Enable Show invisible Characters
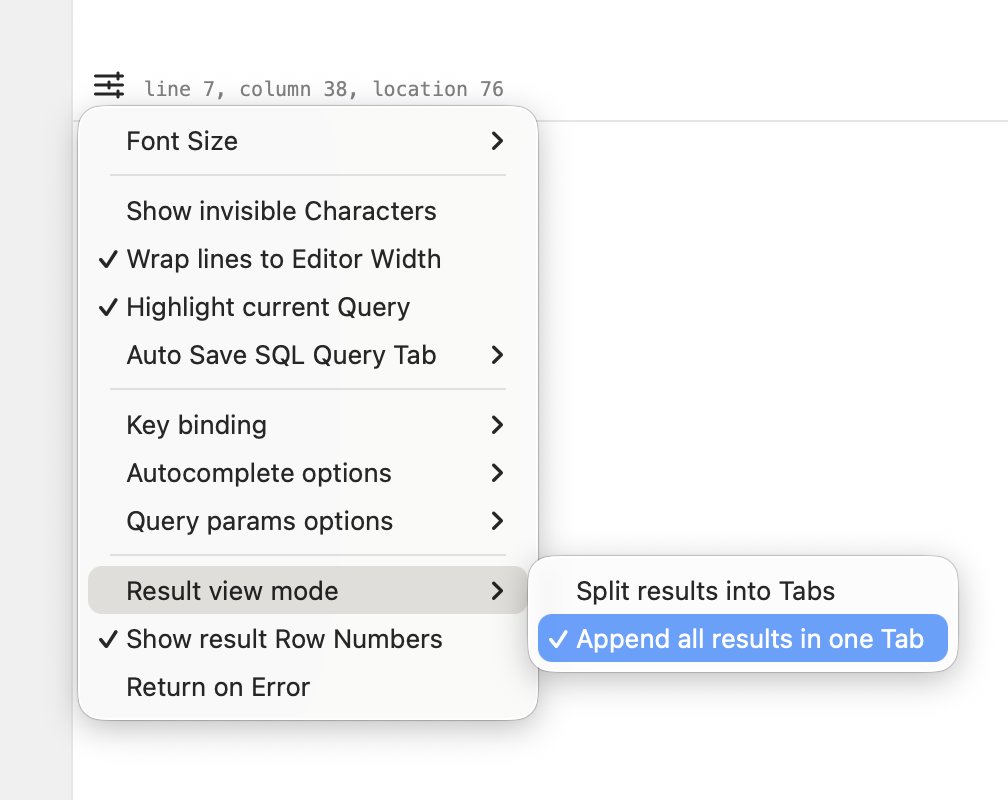Image resolution: width=1008 pixels, height=800 pixels. [307, 211]
